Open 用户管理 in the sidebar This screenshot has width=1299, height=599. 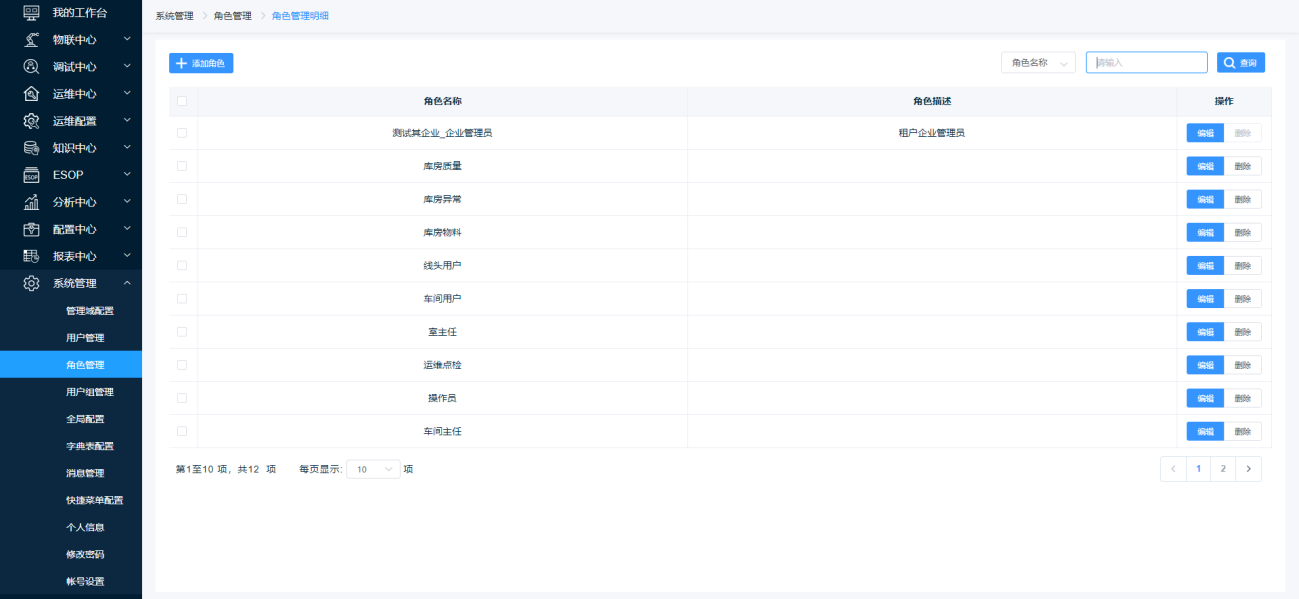coord(85,338)
